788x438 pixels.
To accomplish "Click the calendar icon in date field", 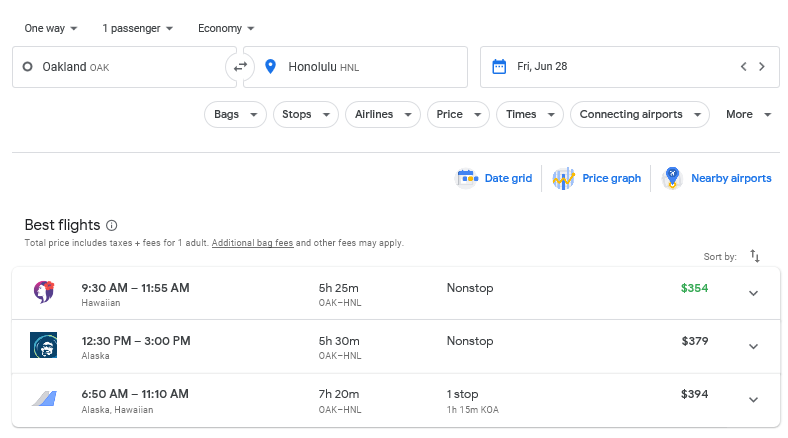I will (x=500, y=67).
